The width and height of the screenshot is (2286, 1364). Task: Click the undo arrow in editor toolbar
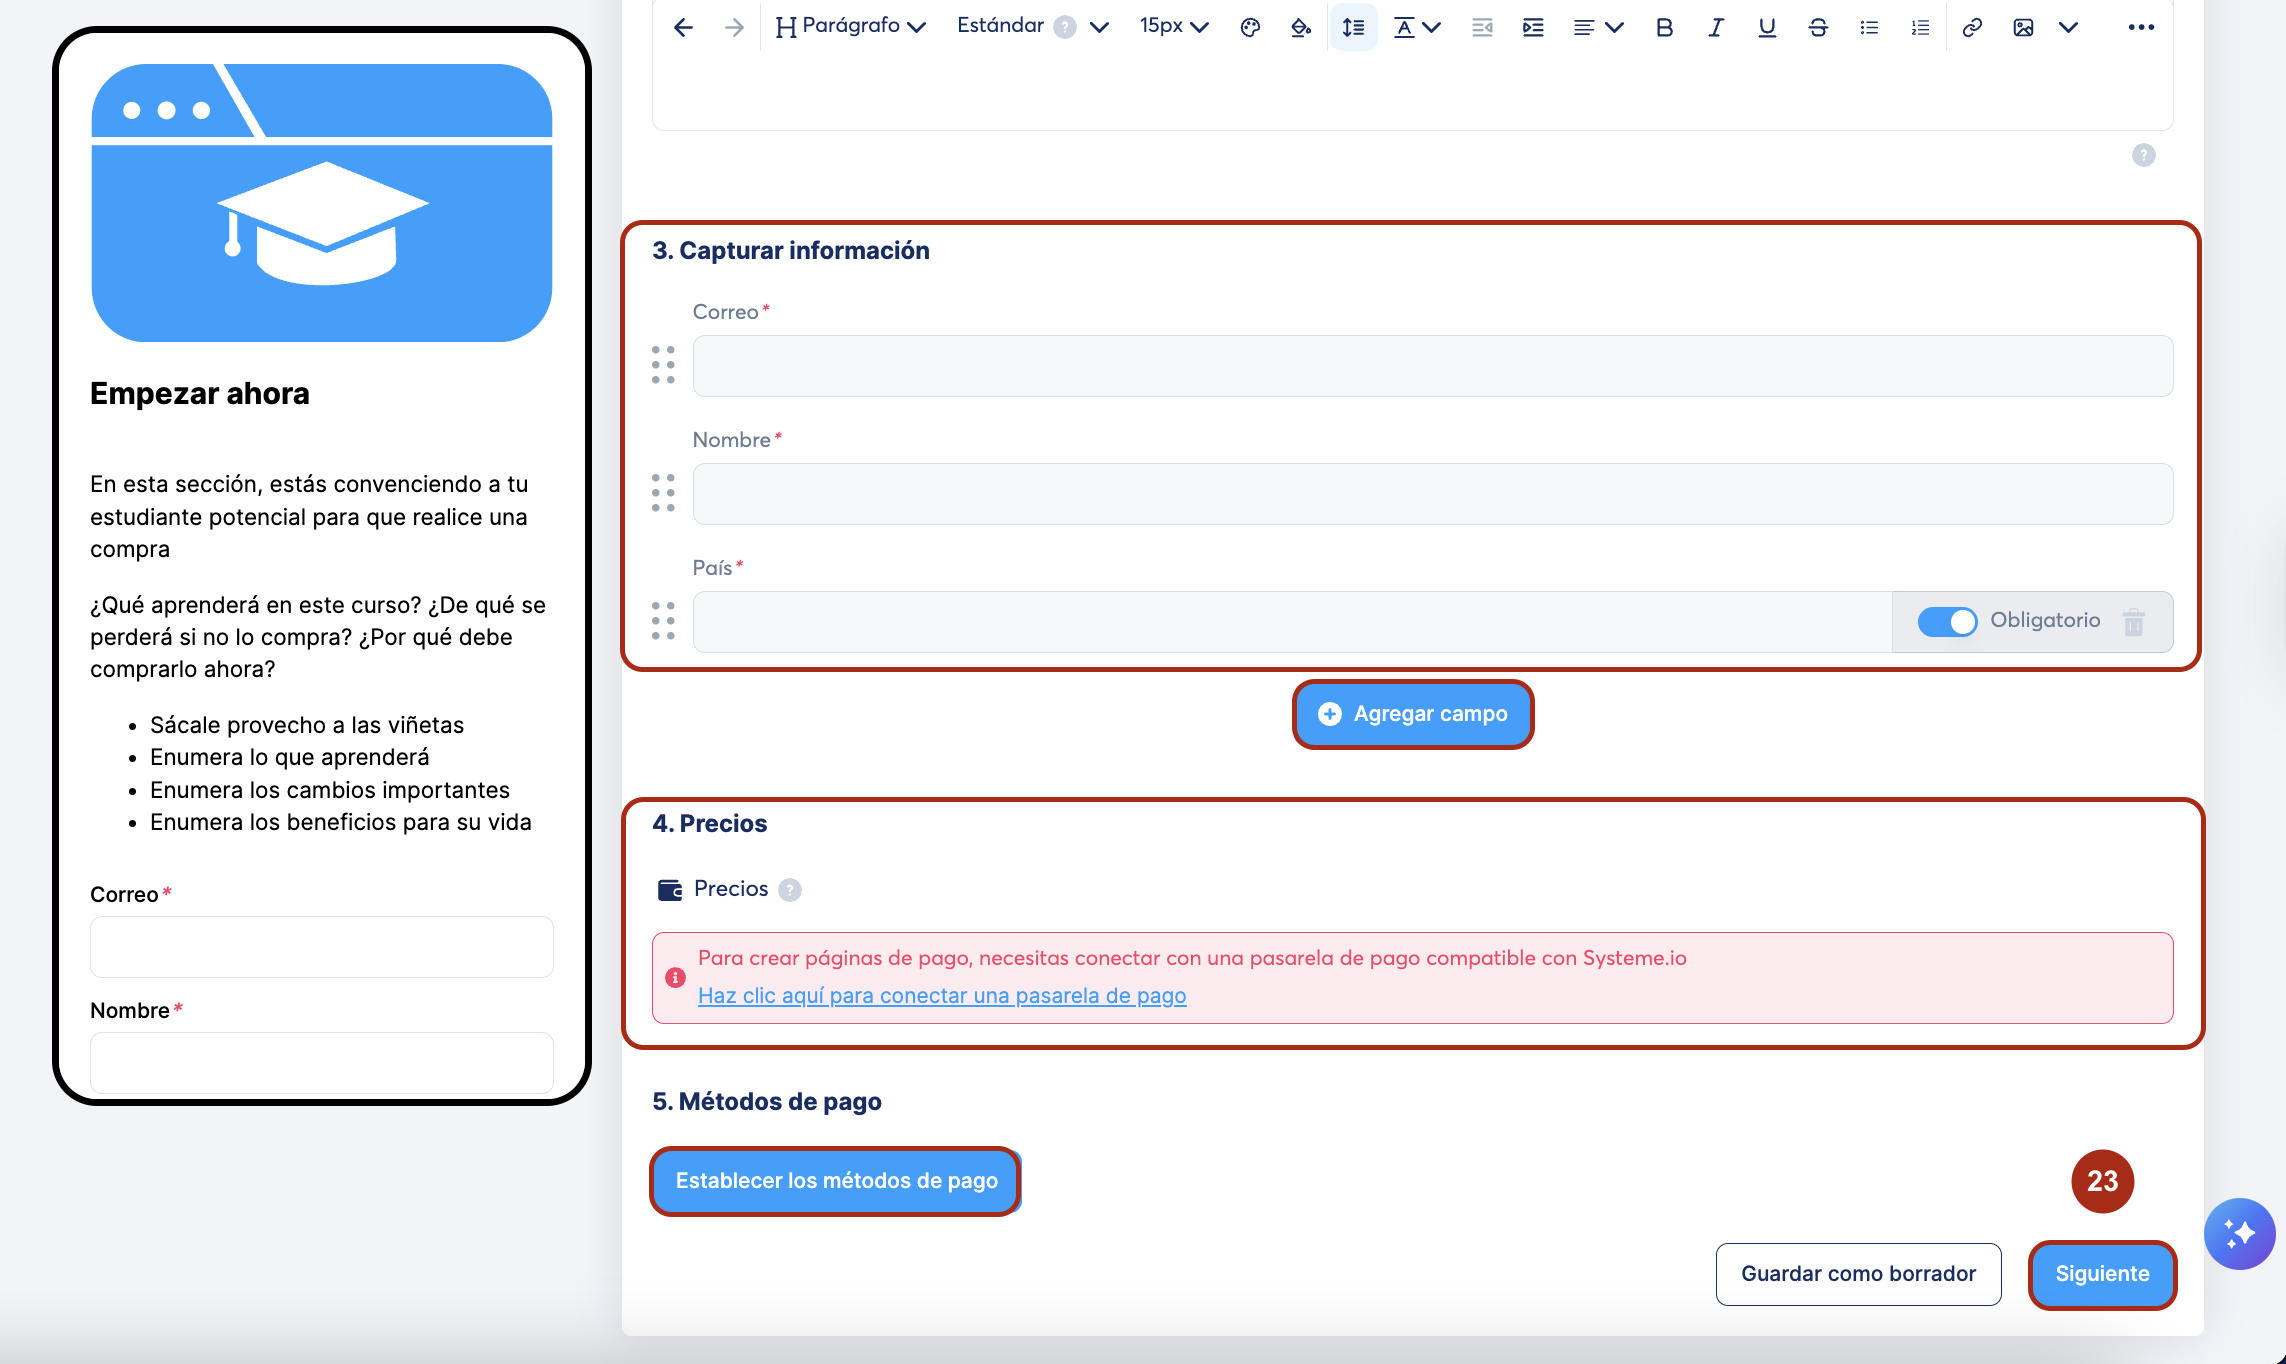point(683,27)
